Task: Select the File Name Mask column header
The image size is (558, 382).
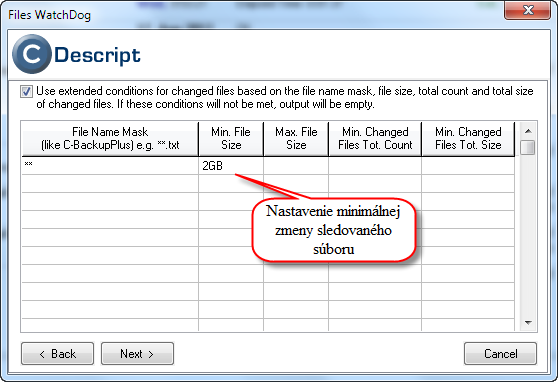Action: coord(110,138)
